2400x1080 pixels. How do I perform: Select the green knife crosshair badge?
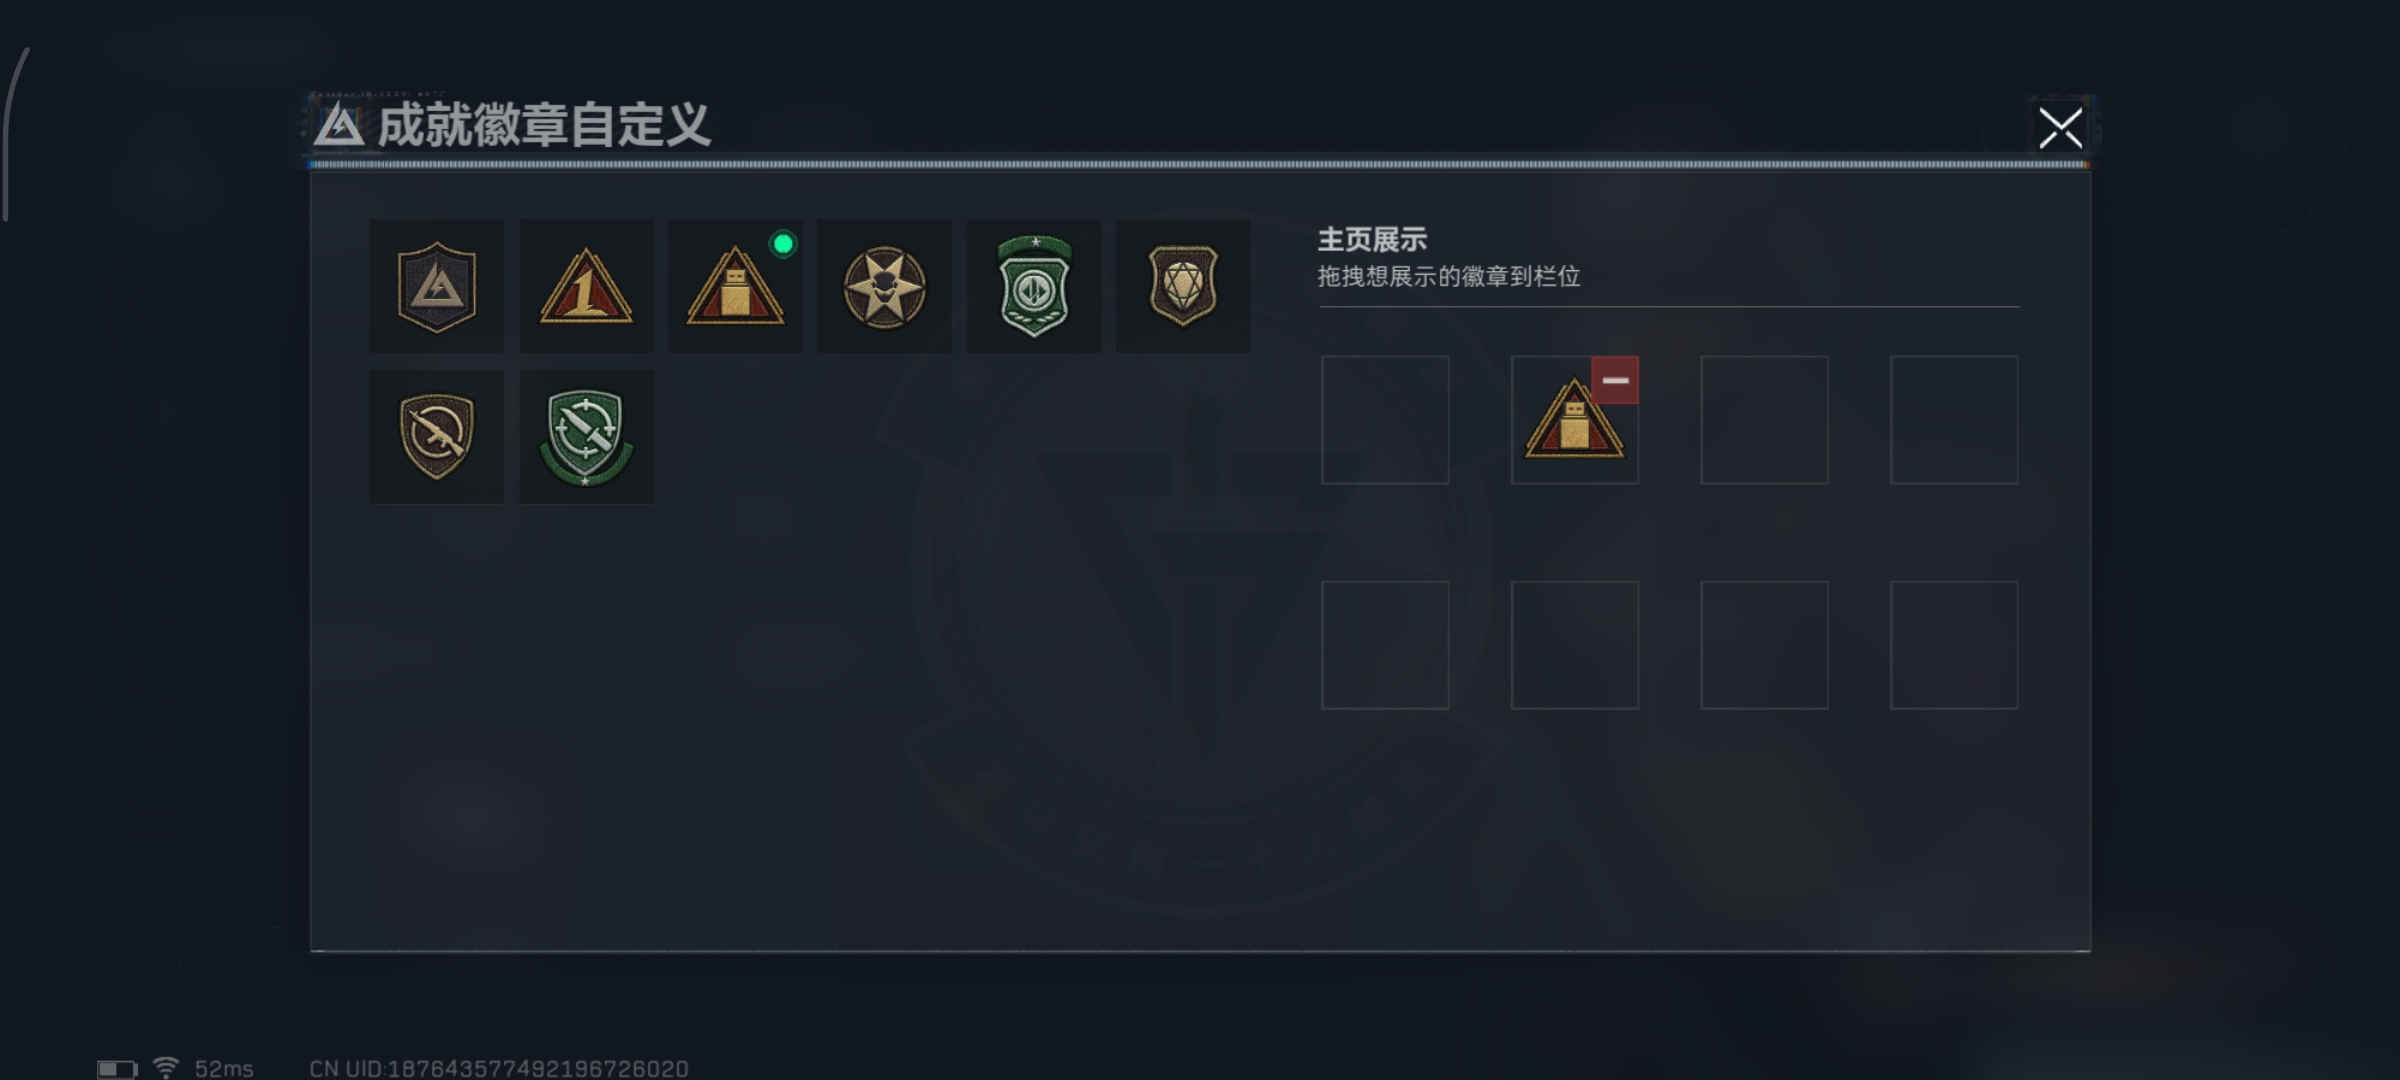pos(586,437)
